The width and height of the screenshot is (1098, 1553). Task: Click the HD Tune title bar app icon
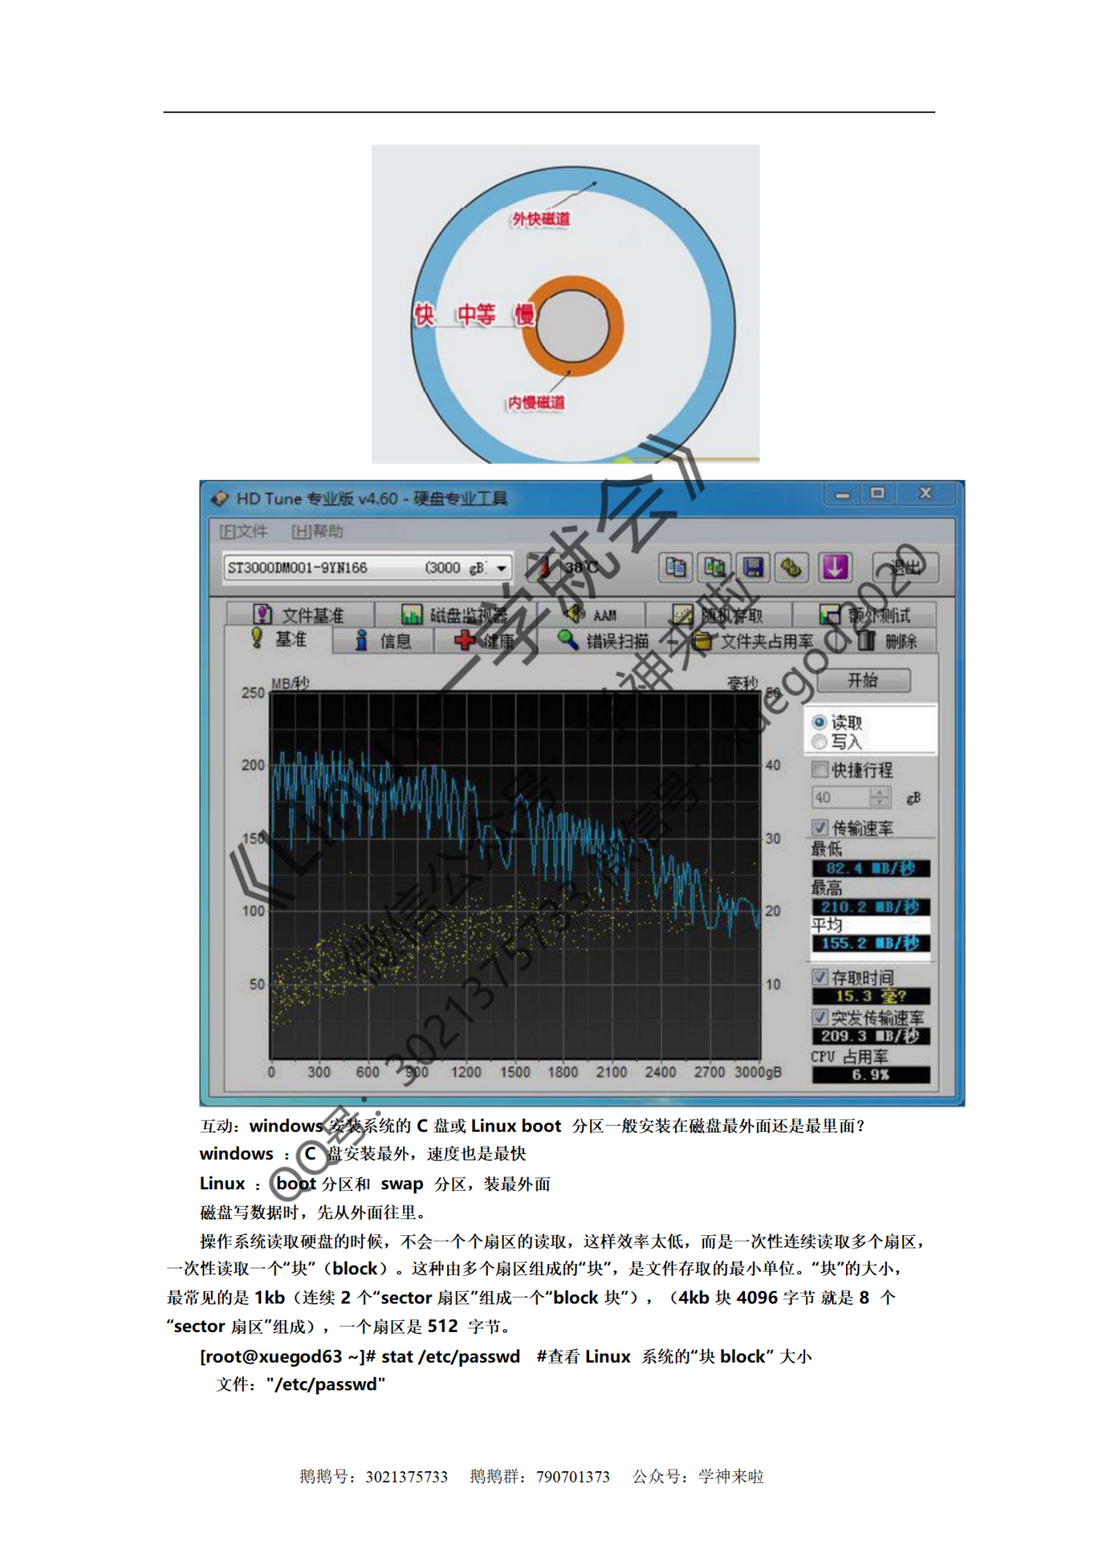[220, 498]
